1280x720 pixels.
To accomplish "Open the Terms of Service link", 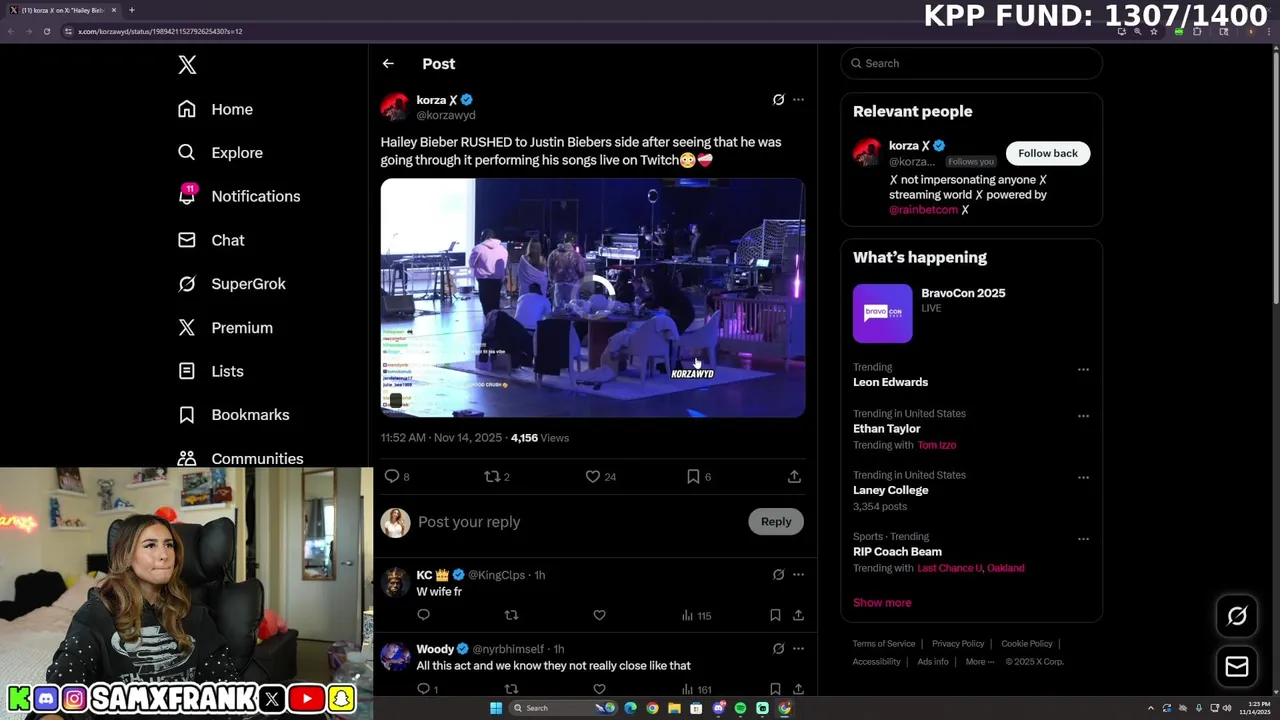I will (884, 644).
